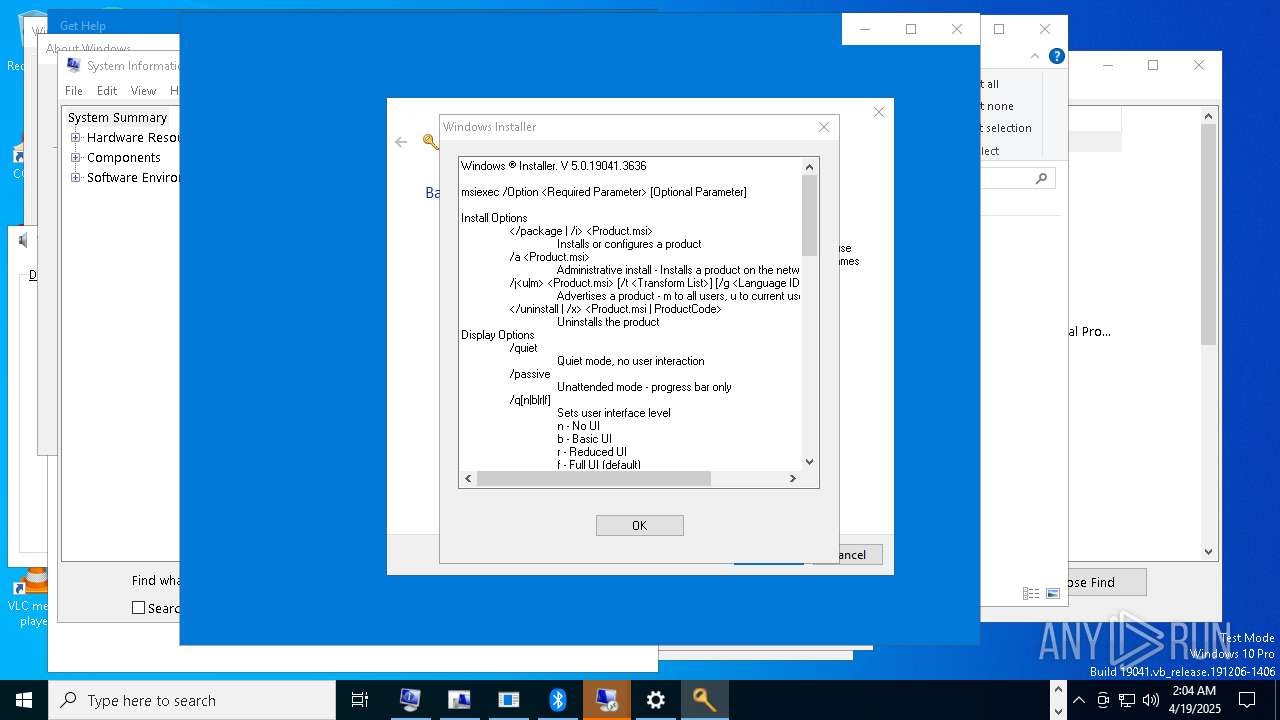Click the About Windows window title

88,49
